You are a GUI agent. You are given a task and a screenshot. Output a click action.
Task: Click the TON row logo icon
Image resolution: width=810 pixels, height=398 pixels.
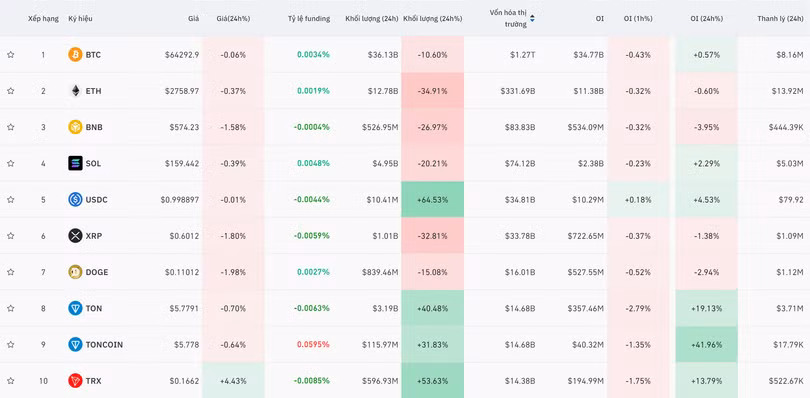coord(75,308)
